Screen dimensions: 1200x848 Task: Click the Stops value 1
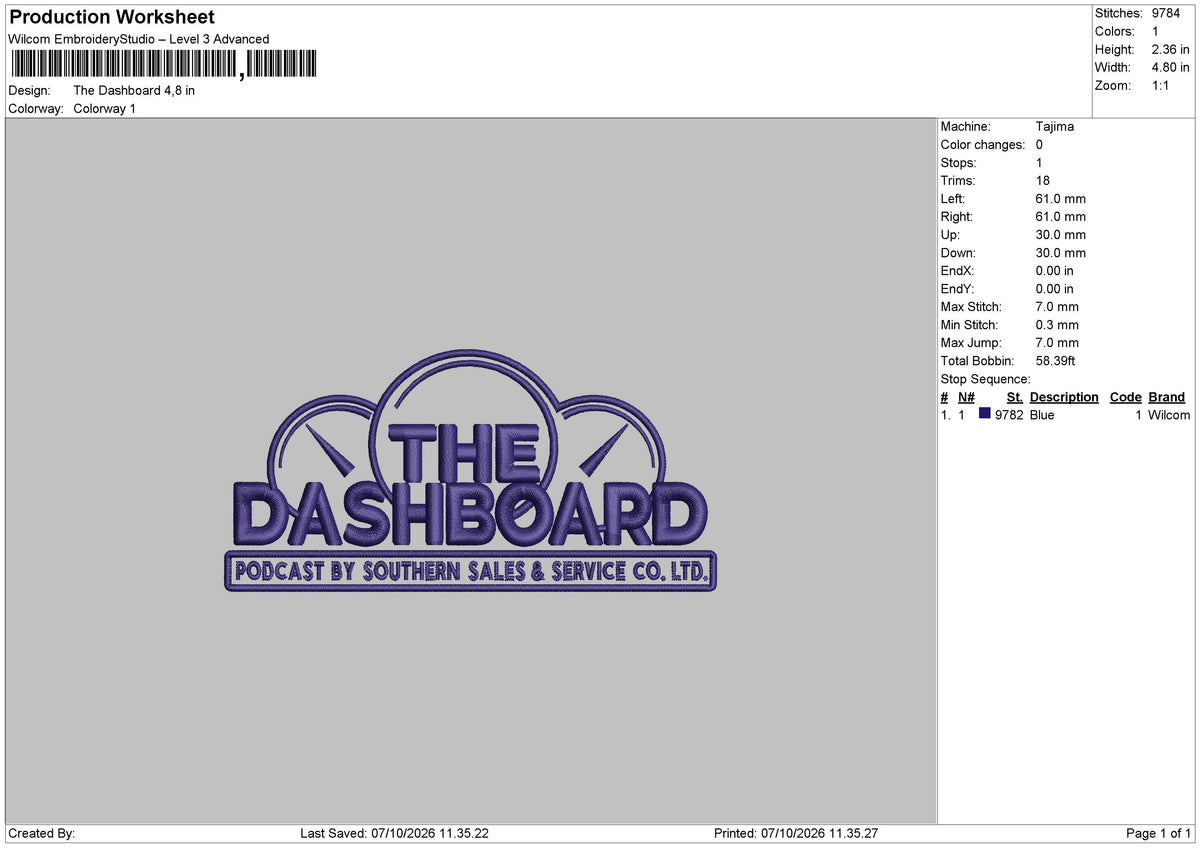(x=1039, y=162)
